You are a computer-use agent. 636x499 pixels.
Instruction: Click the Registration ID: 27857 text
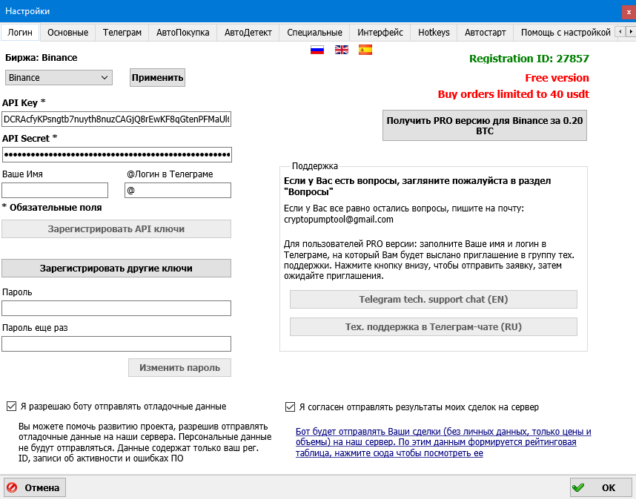(529, 59)
